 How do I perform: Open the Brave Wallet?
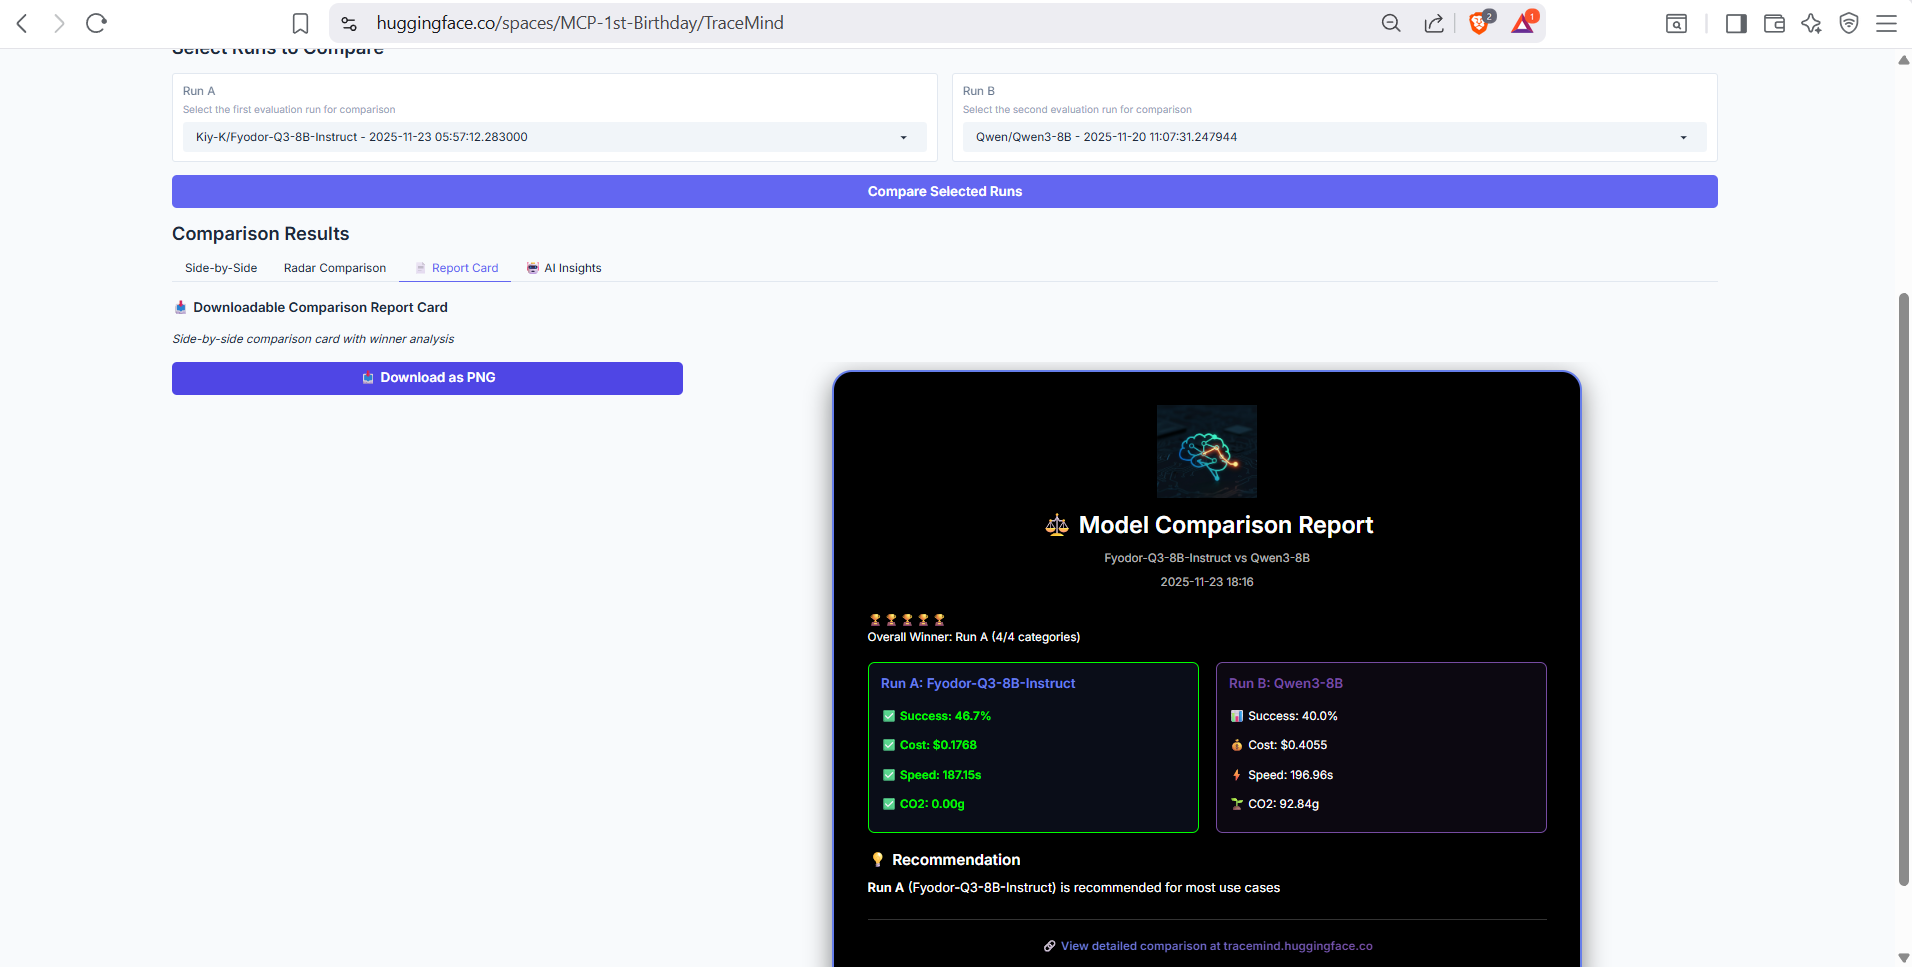click(1774, 23)
